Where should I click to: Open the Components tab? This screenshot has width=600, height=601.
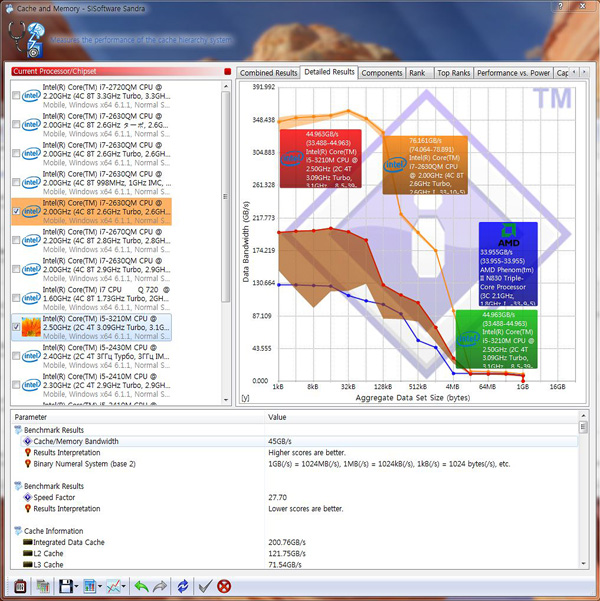click(381, 73)
